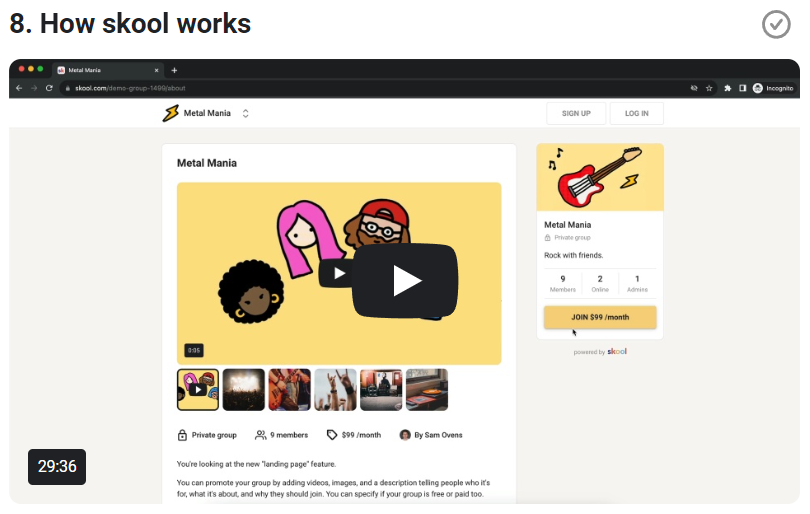
Task: Click the 2 Online stat
Action: [600, 284]
